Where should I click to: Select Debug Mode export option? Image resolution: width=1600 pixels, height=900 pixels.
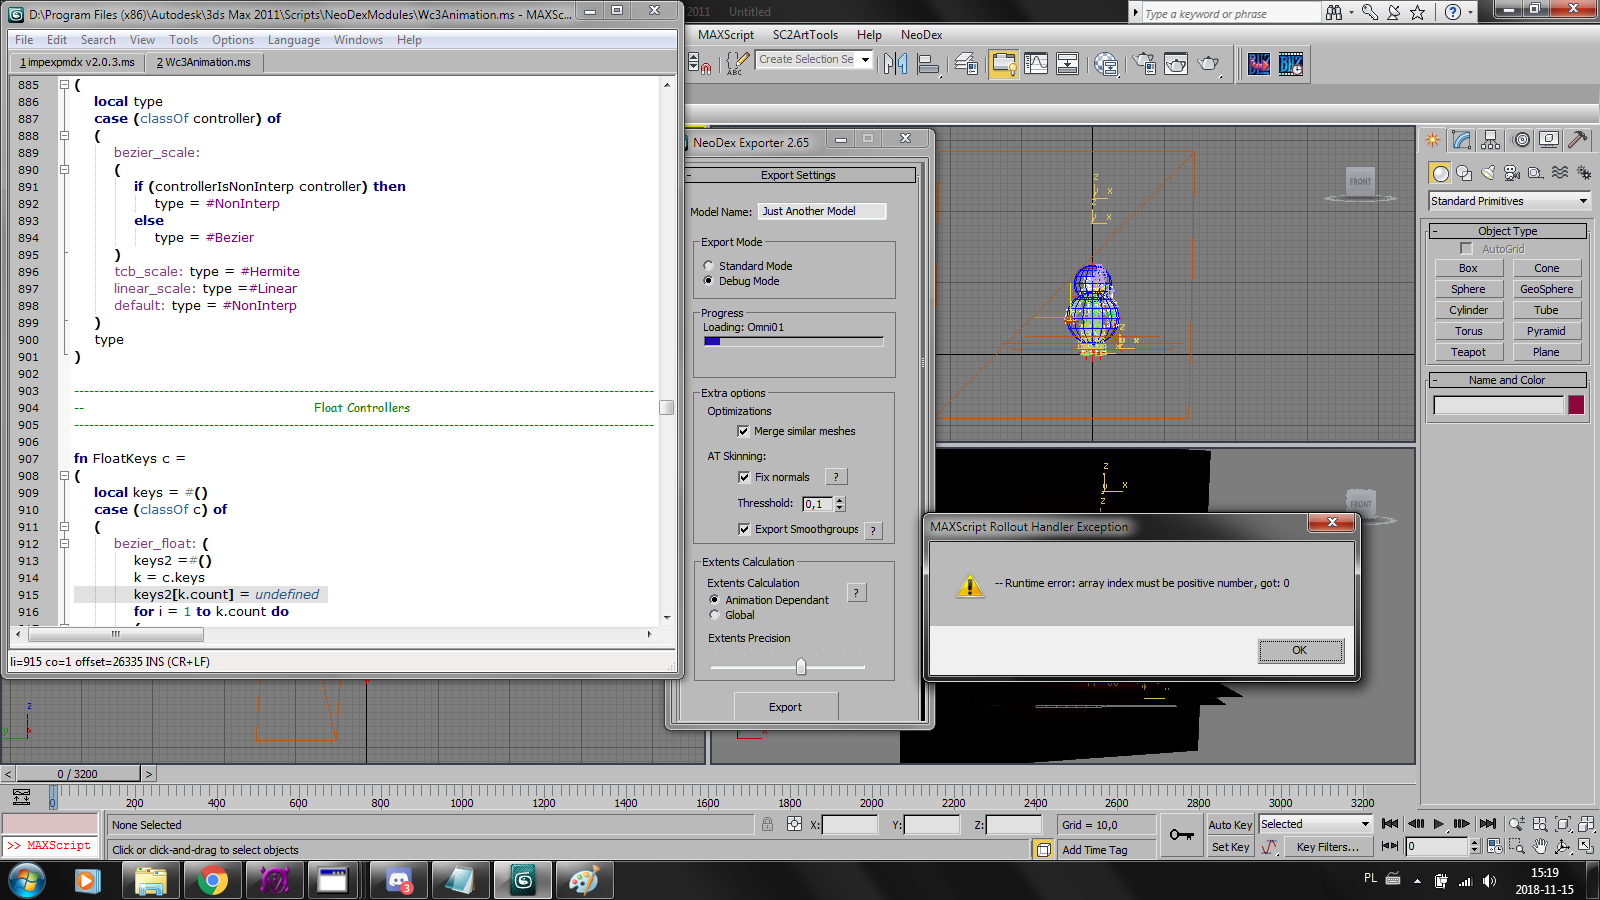pyautogui.click(x=708, y=281)
